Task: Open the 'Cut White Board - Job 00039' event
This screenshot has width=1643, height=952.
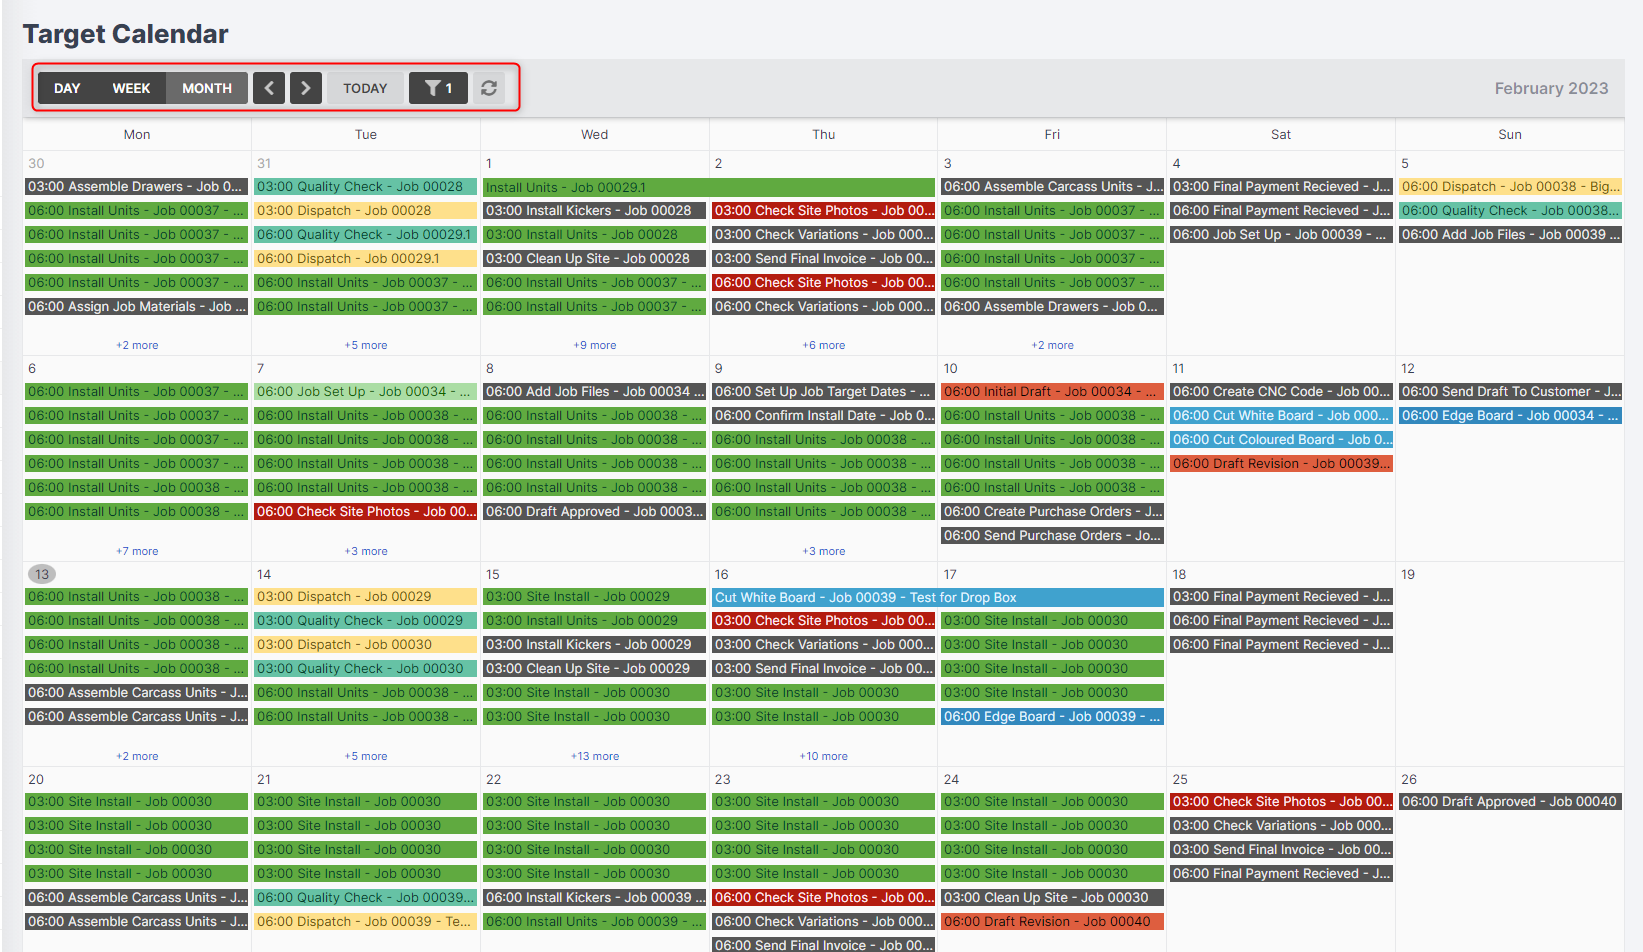Action: [865, 597]
